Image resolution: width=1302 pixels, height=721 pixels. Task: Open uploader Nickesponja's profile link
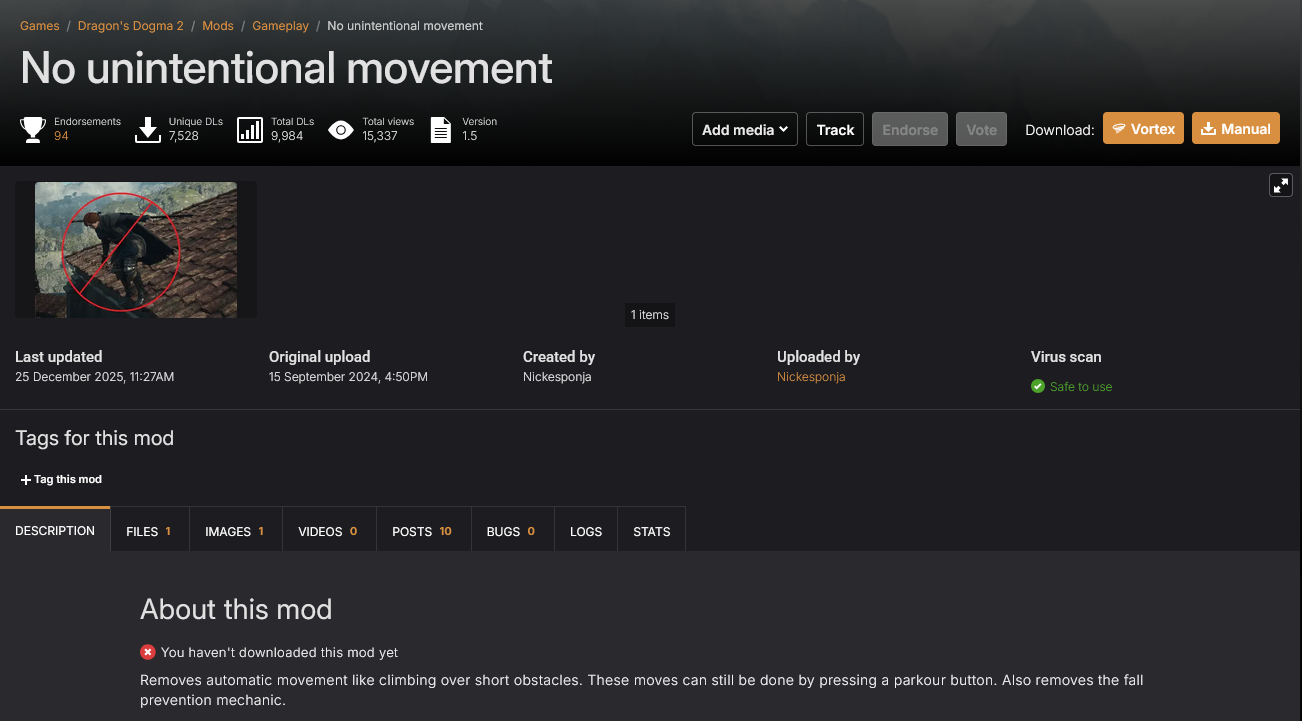tap(811, 377)
